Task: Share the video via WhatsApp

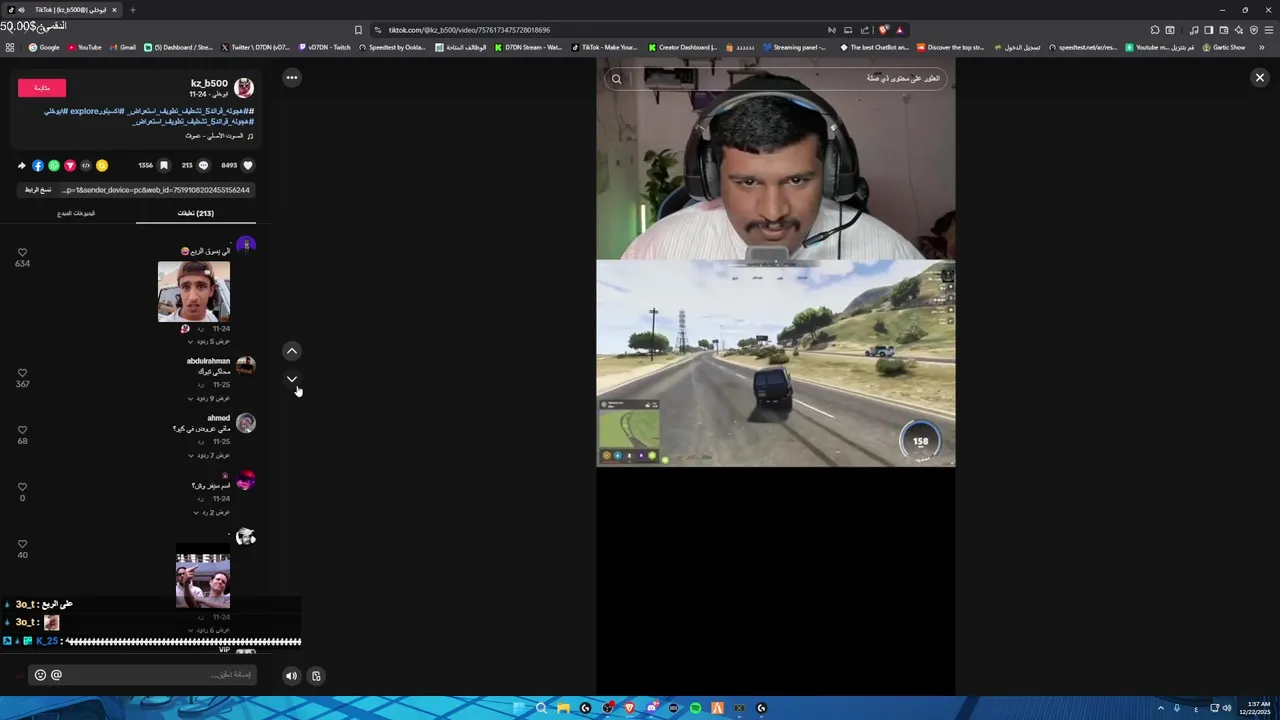Action: pyautogui.click(x=54, y=165)
